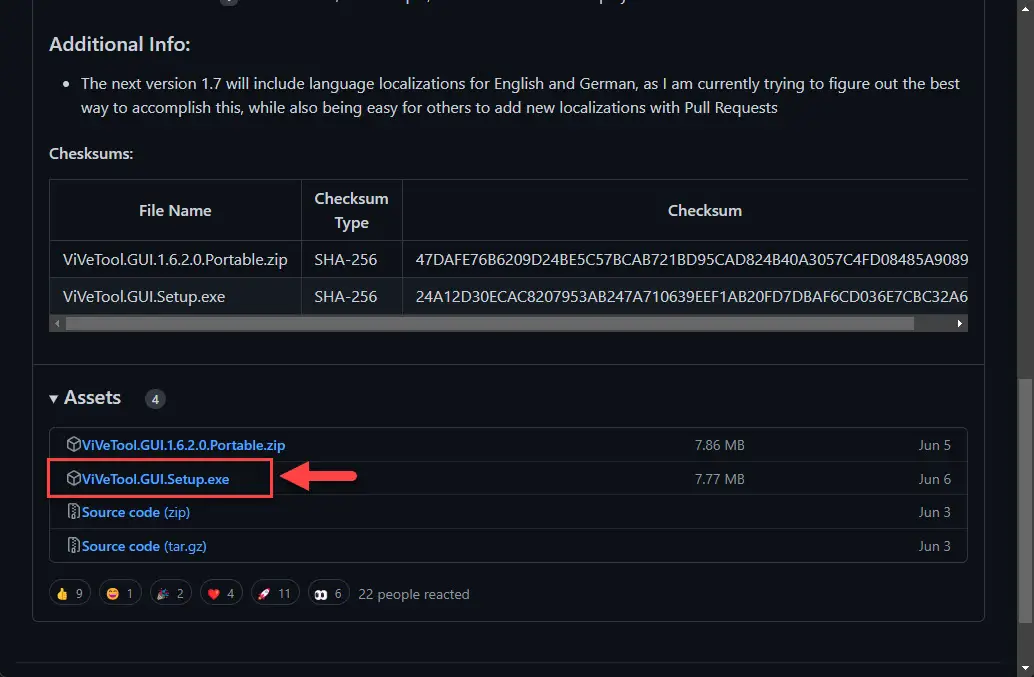Add a thumbs up reaction
The height and width of the screenshot is (677, 1034).
[70, 593]
